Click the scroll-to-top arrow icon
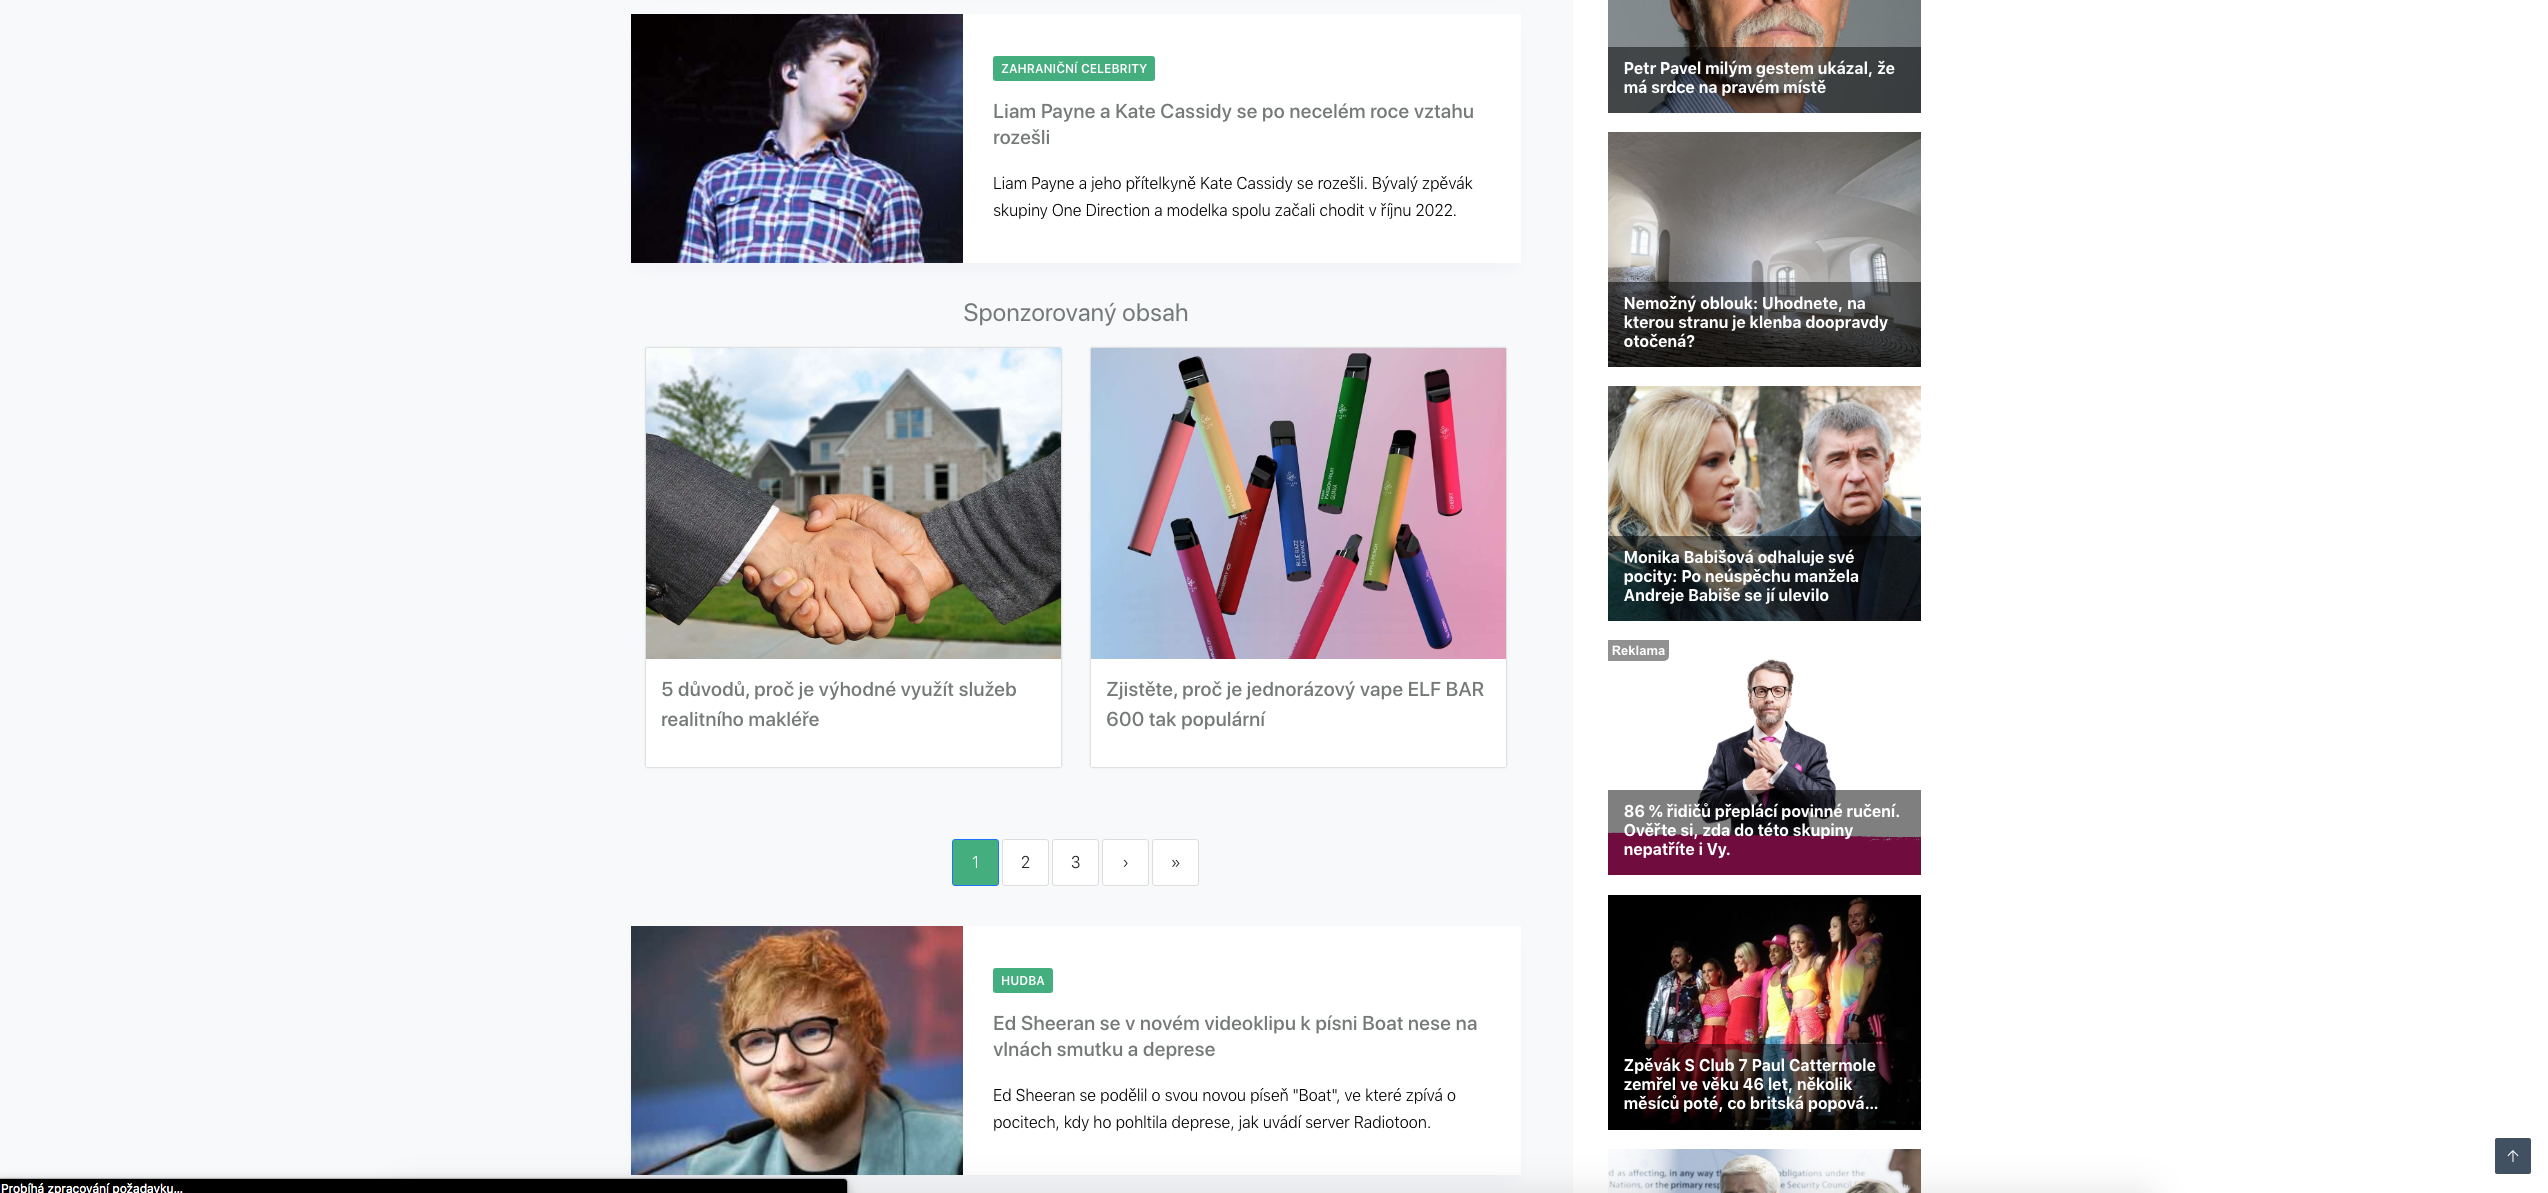Viewport: 2548px width, 1193px height. [x=2512, y=1156]
